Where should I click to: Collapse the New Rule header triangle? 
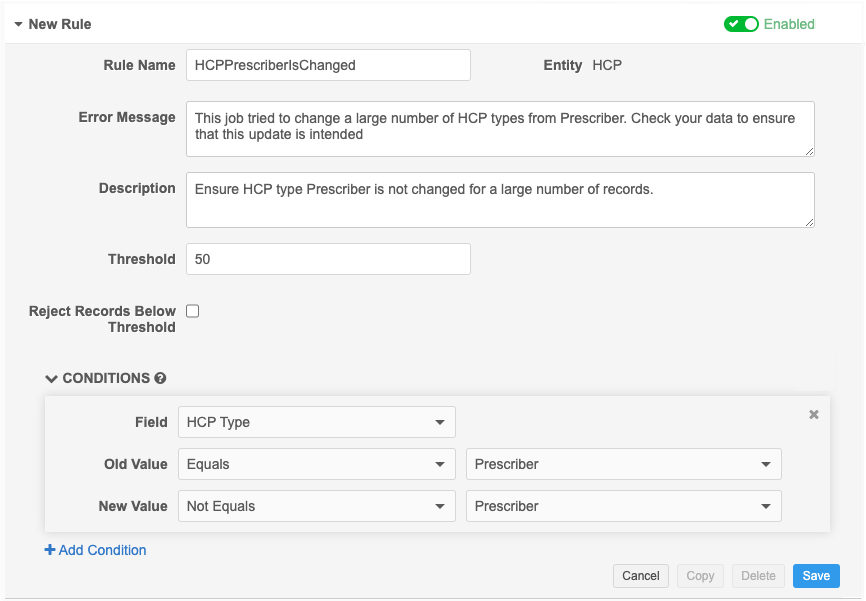coord(18,24)
